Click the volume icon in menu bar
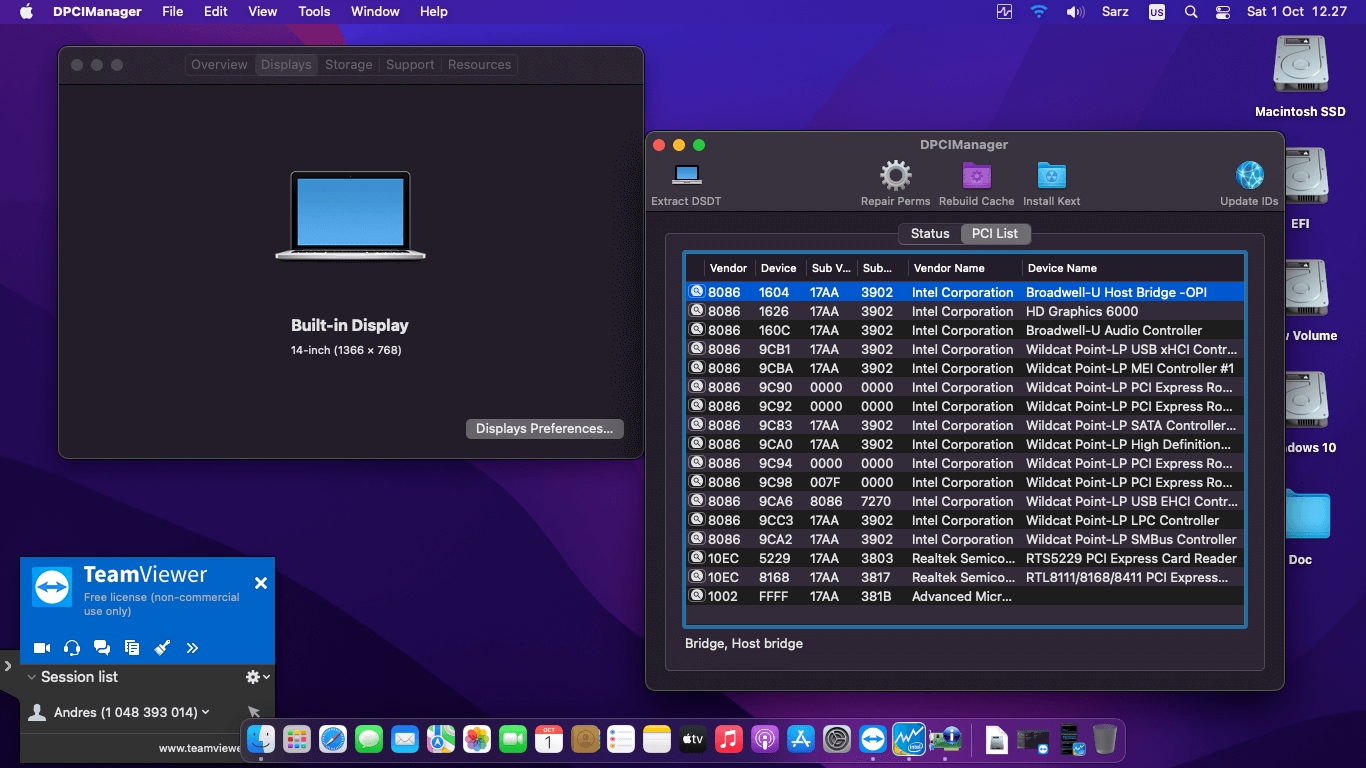The height and width of the screenshot is (768, 1366). [1075, 12]
